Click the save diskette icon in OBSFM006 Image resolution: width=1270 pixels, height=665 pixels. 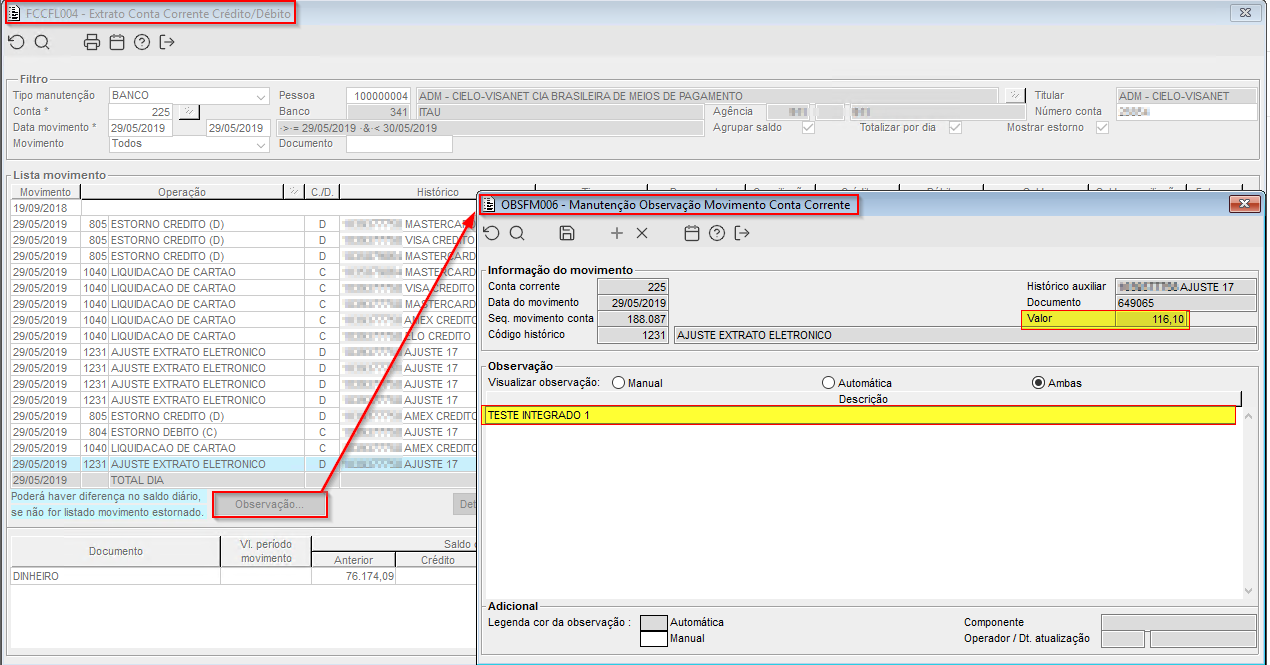pyautogui.click(x=567, y=233)
